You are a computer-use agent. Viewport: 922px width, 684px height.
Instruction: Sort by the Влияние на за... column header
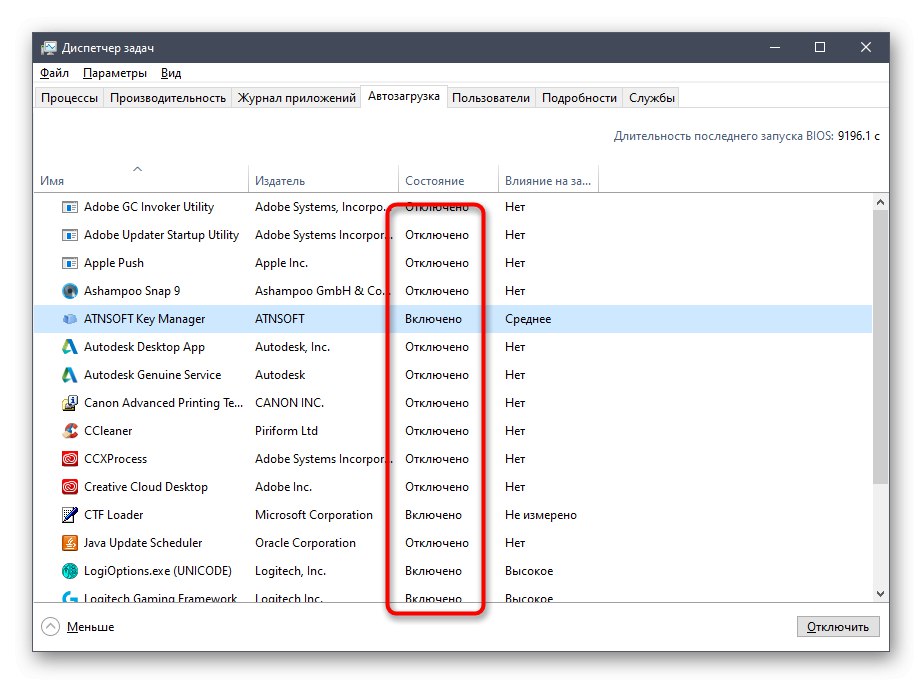(548, 181)
